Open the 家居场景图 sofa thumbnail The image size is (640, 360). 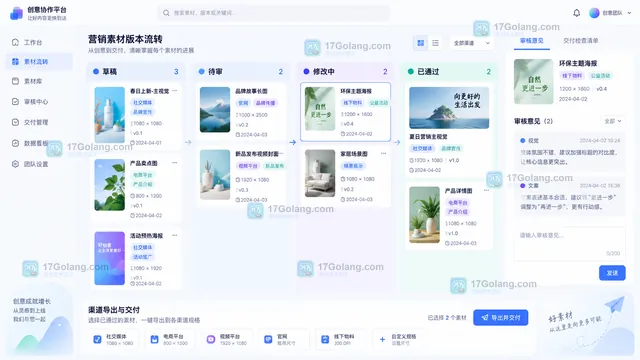point(320,173)
